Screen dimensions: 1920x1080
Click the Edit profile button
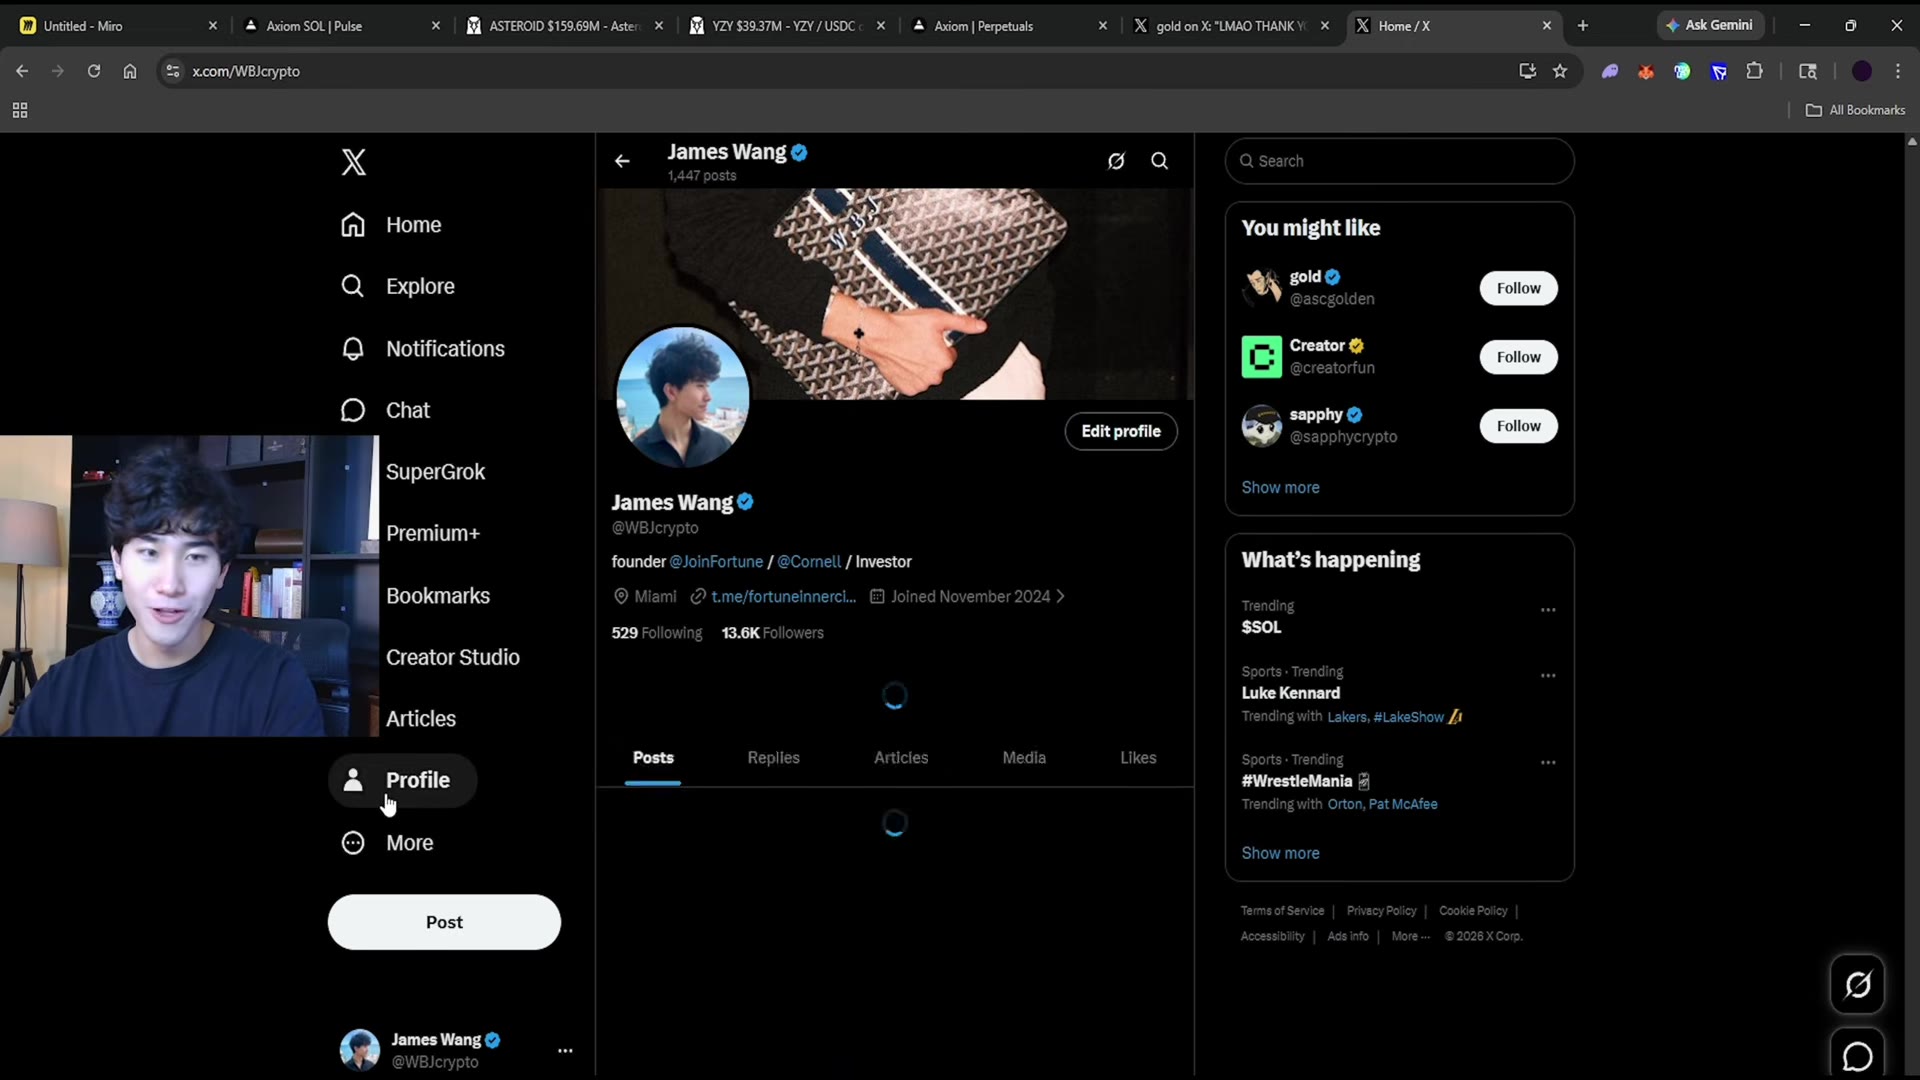tap(1121, 431)
